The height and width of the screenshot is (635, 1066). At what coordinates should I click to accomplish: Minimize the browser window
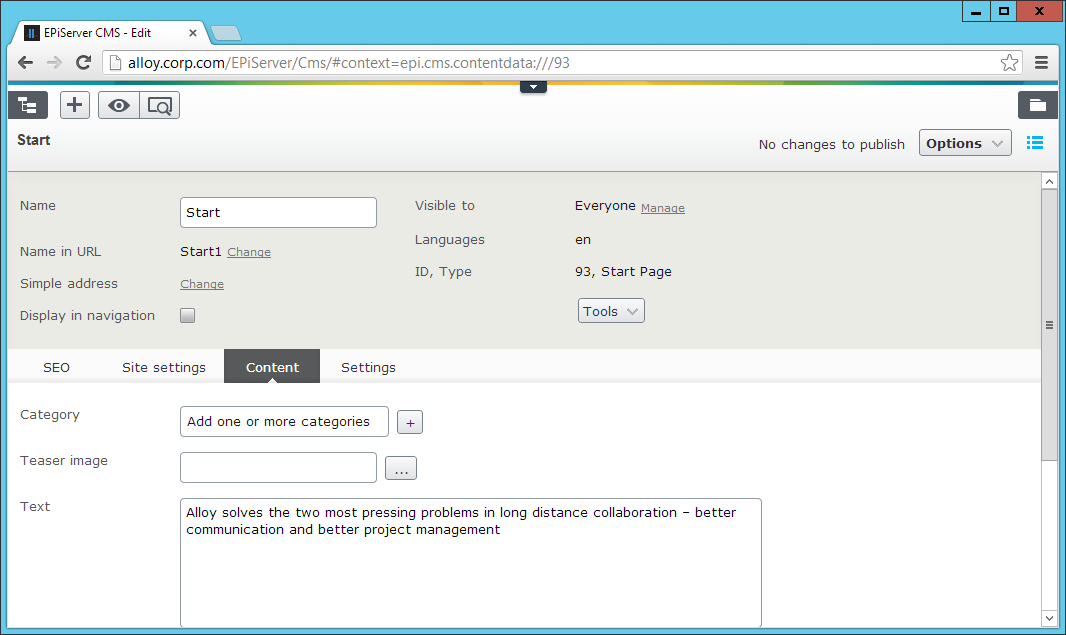[976, 12]
